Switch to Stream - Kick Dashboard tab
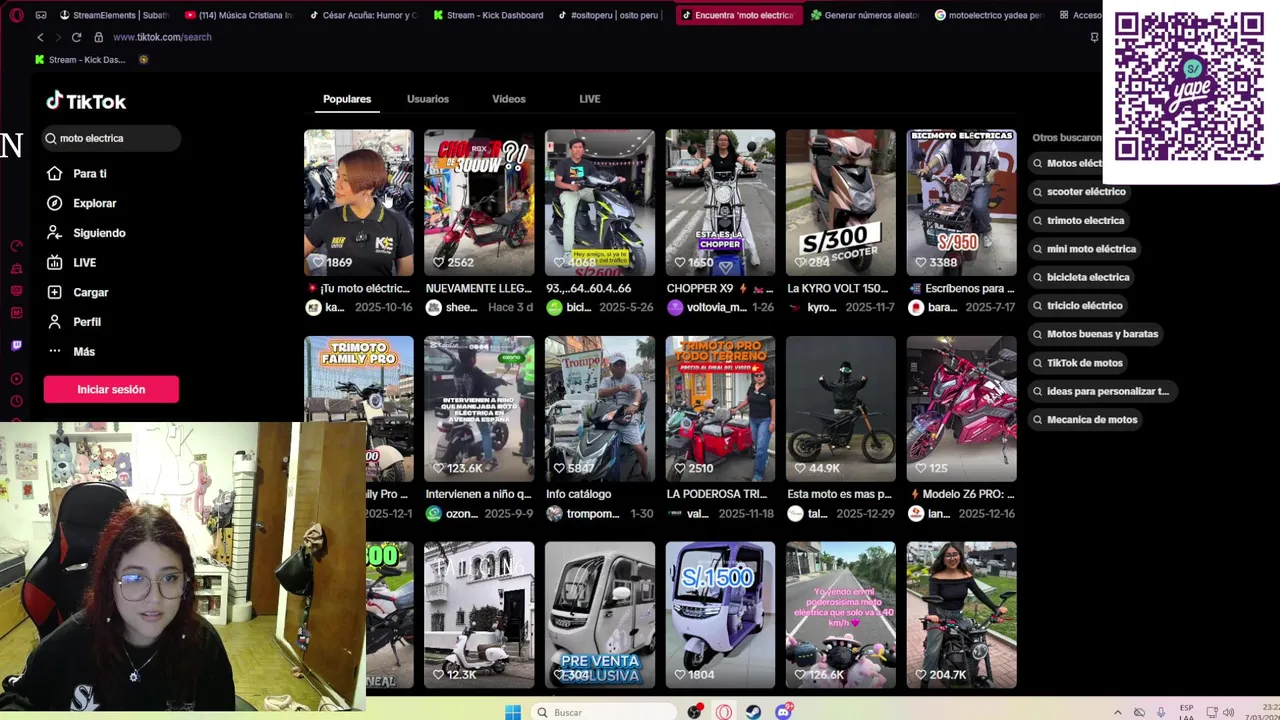 click(x=489, y=15)
